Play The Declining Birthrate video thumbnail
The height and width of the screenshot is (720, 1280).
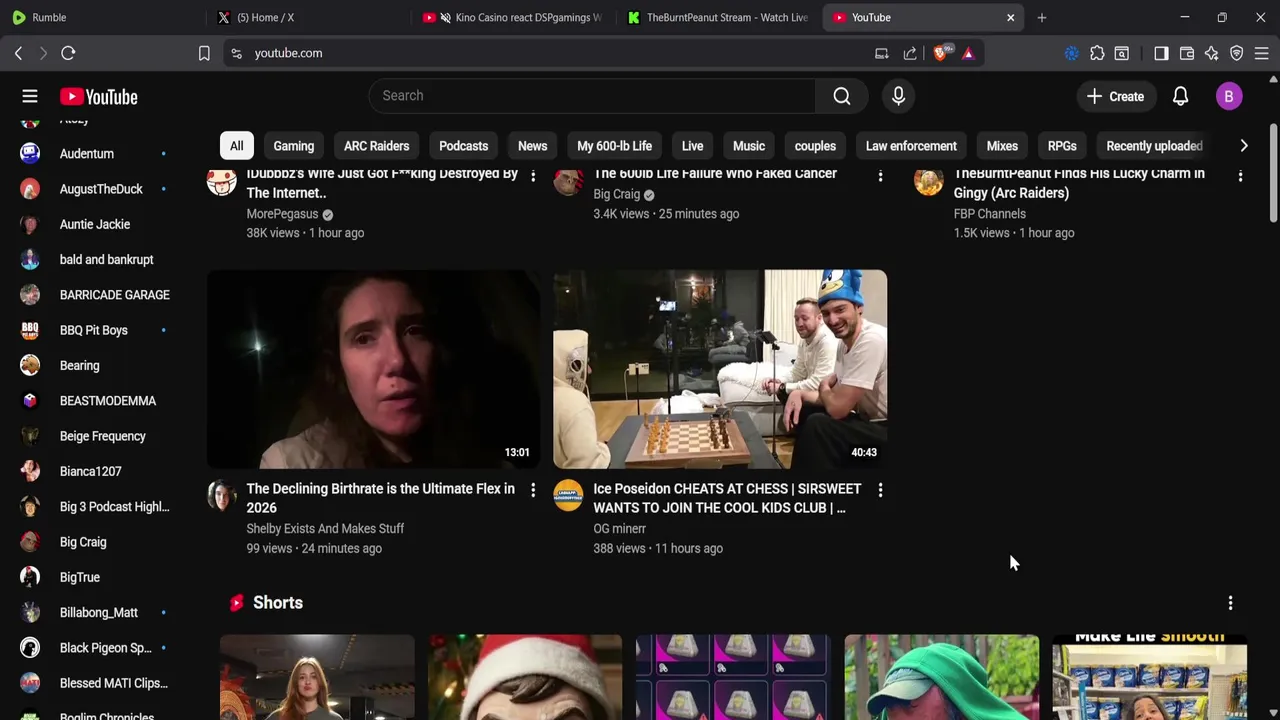point(373,369)
